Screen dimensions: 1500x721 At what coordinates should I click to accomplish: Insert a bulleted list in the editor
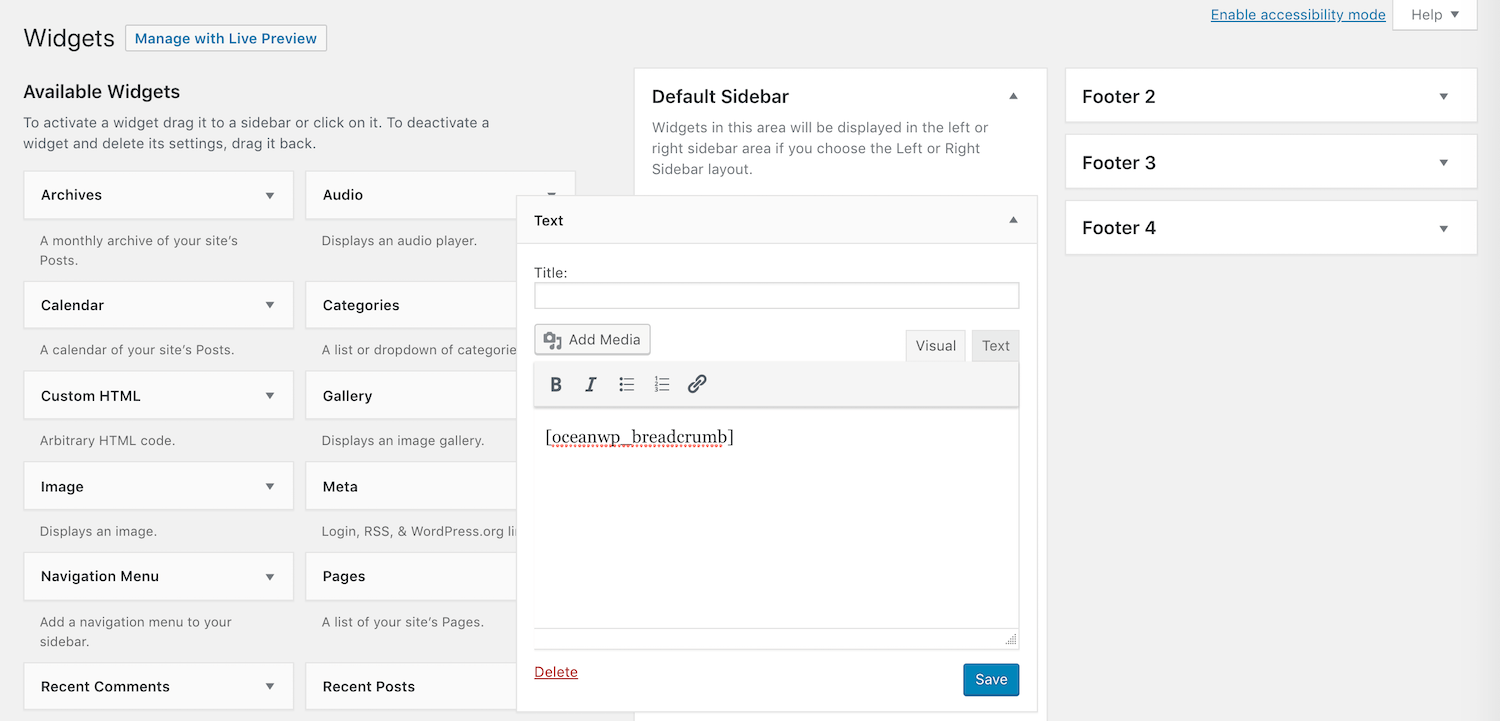coord(626,384)
